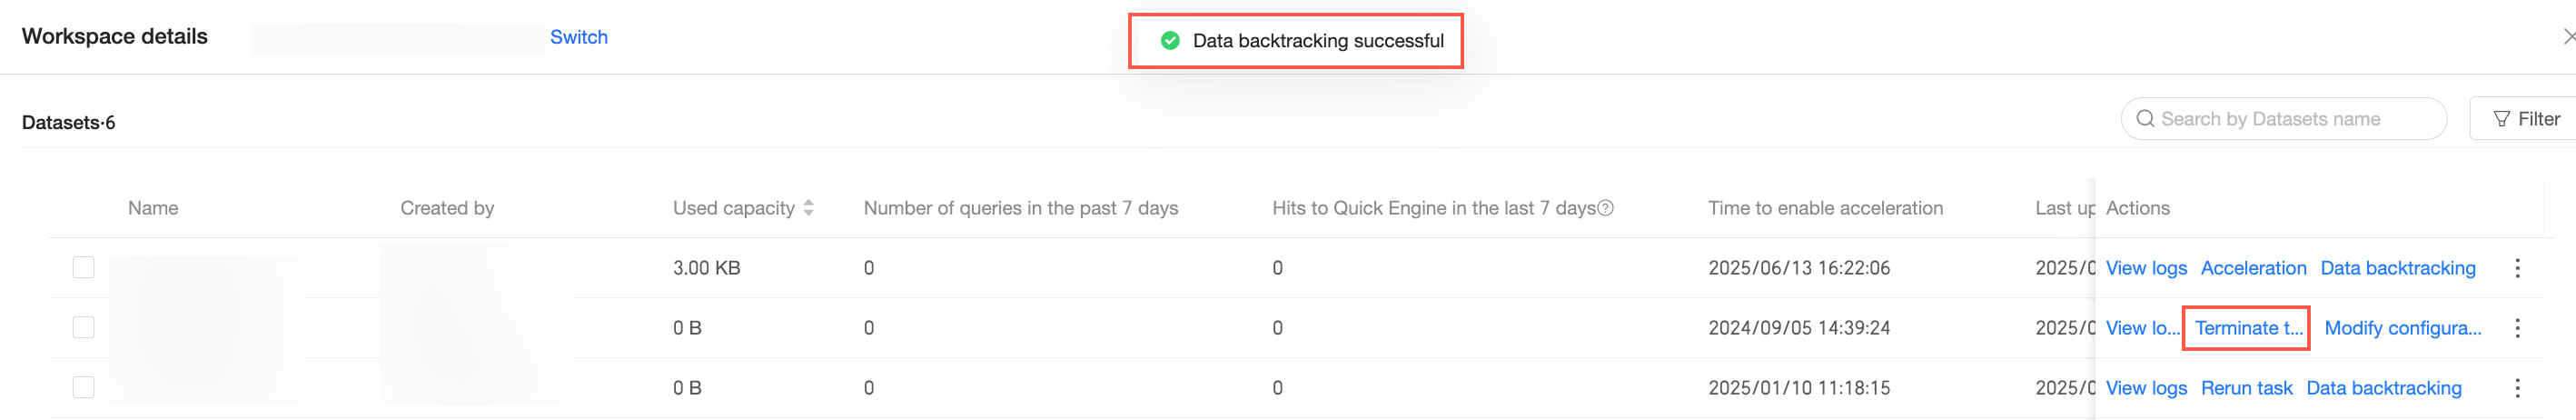This screenshot has height=420, width=2576.
Task: Click the search magnifier icon
Action: tap(2145, 119)
